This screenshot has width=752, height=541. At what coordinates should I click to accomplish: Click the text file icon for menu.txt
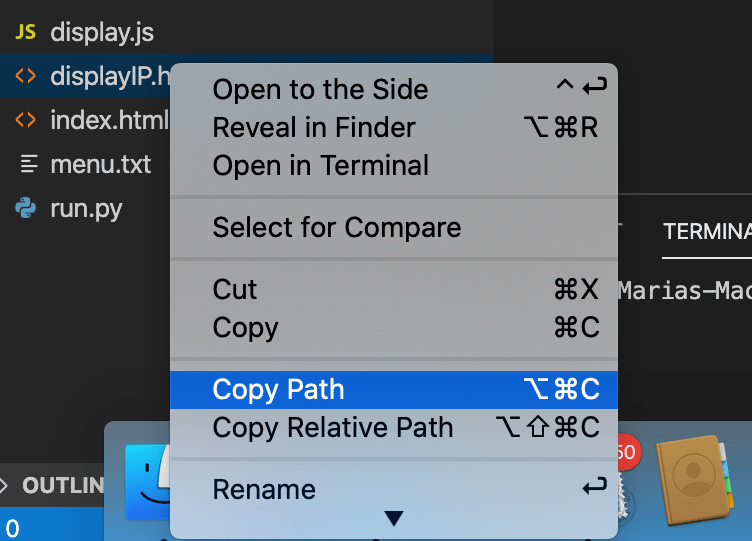(x=27, y=164)
